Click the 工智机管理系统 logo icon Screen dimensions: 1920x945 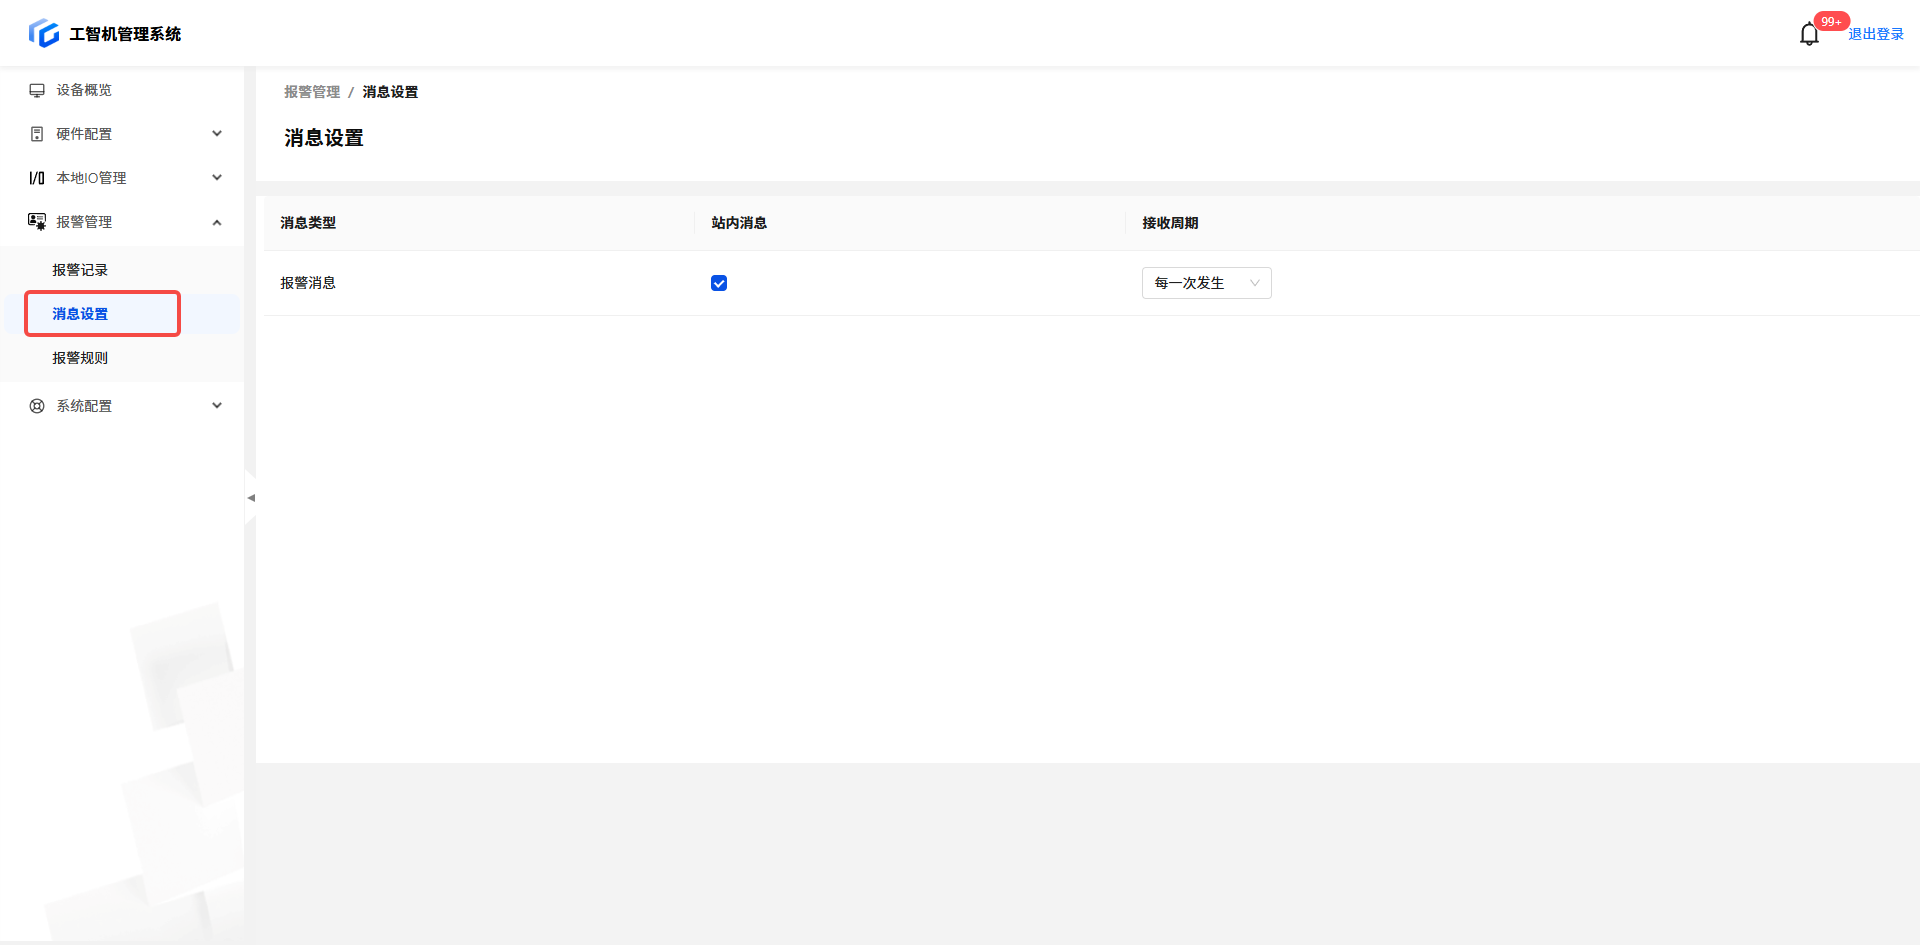[x=44, y=33]
